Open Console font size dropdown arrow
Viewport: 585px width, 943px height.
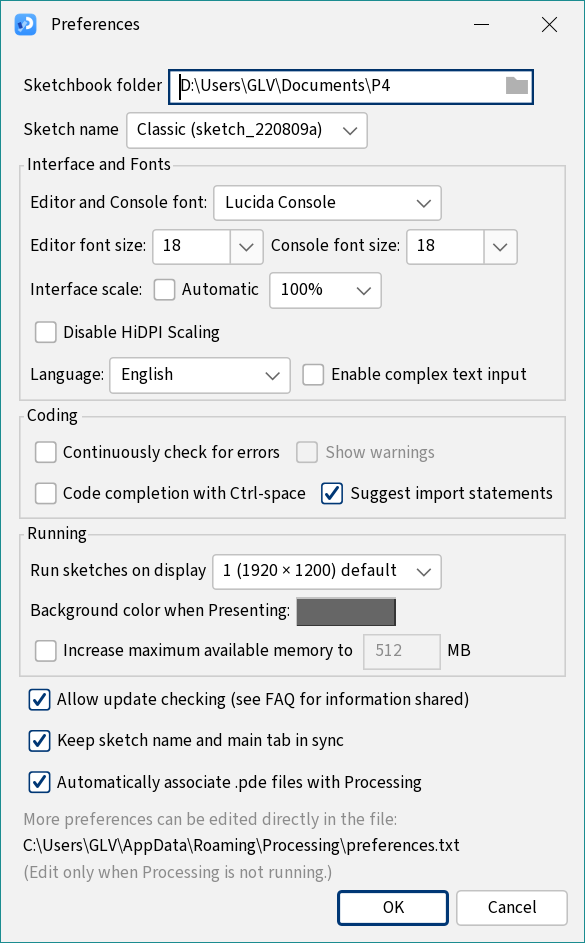coord(500,247)
